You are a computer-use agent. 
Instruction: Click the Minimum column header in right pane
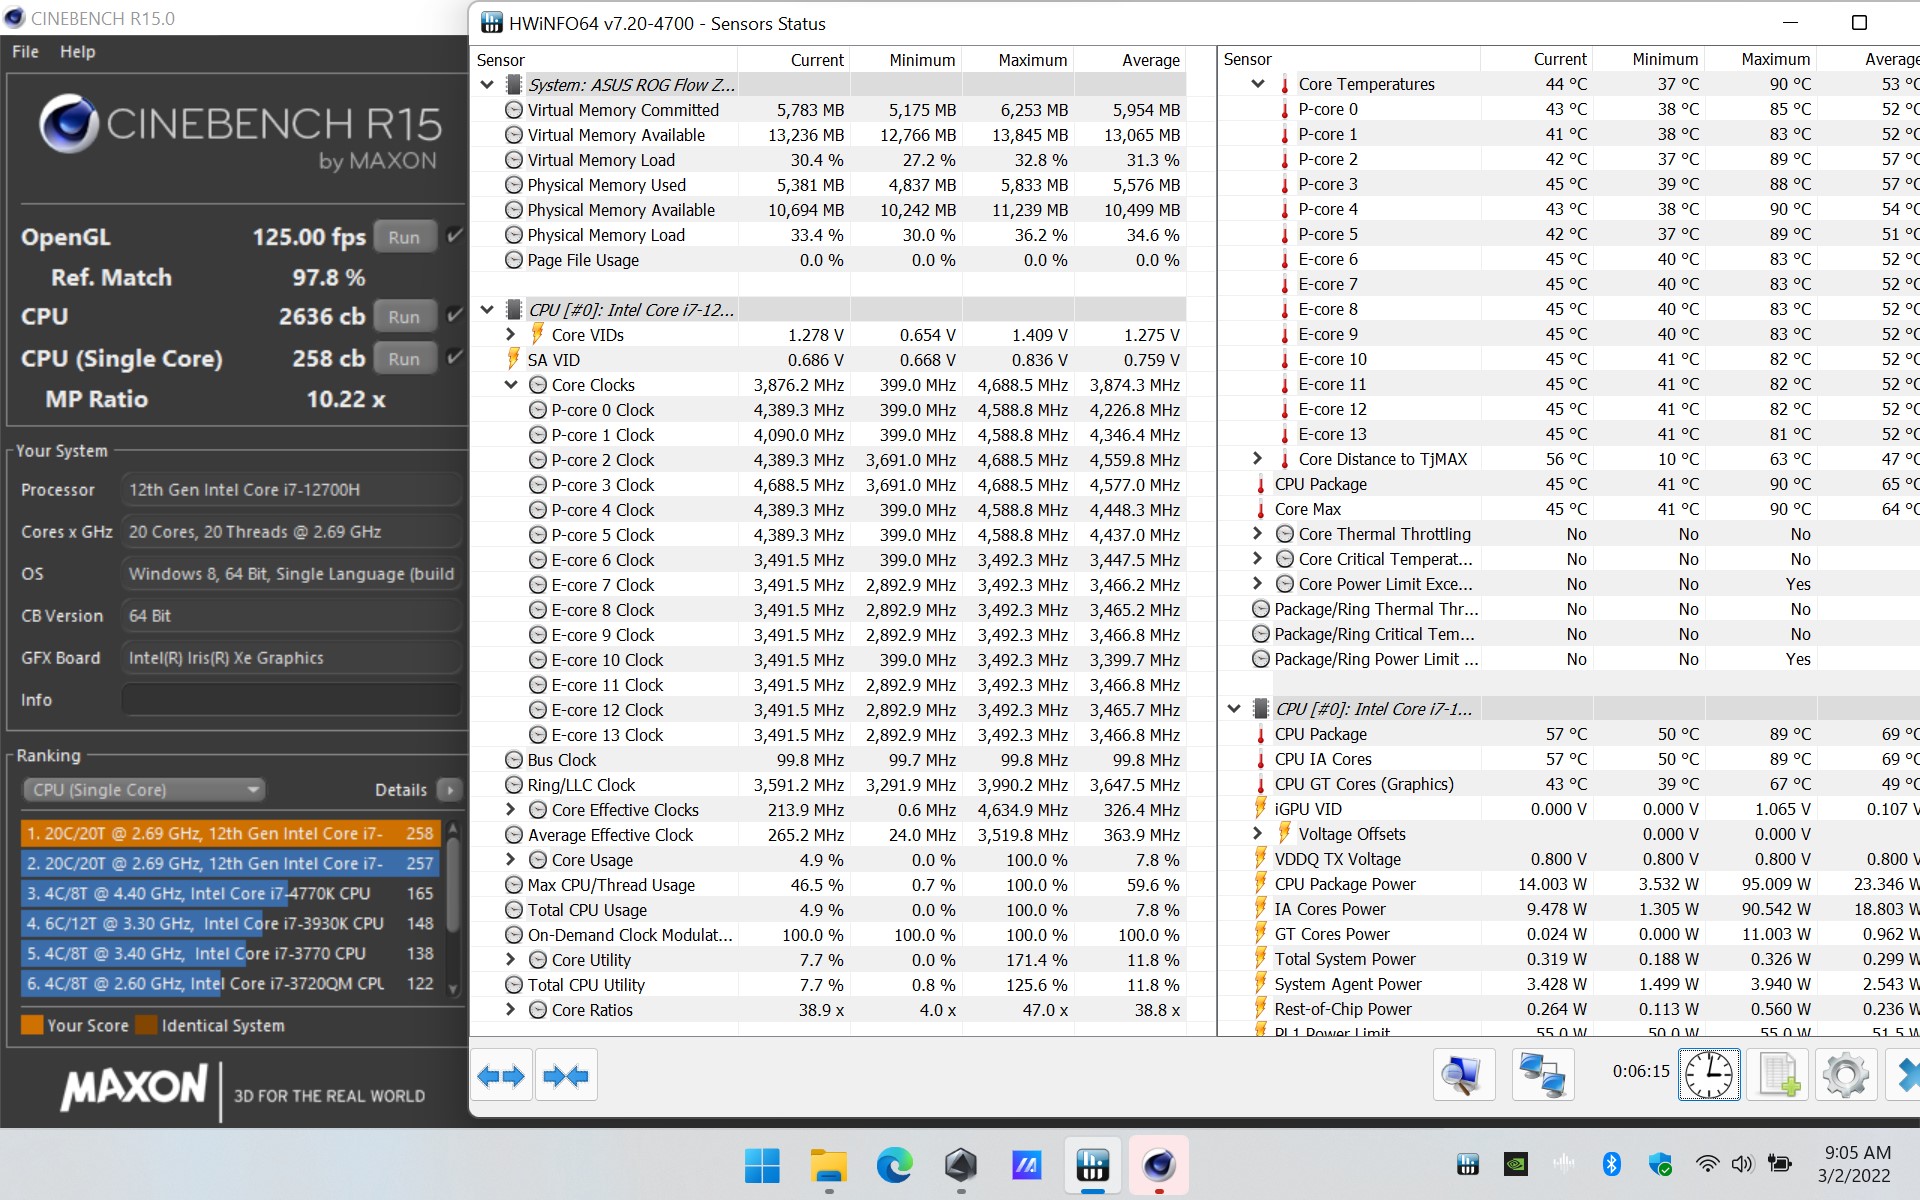(x=1665, y=59)
